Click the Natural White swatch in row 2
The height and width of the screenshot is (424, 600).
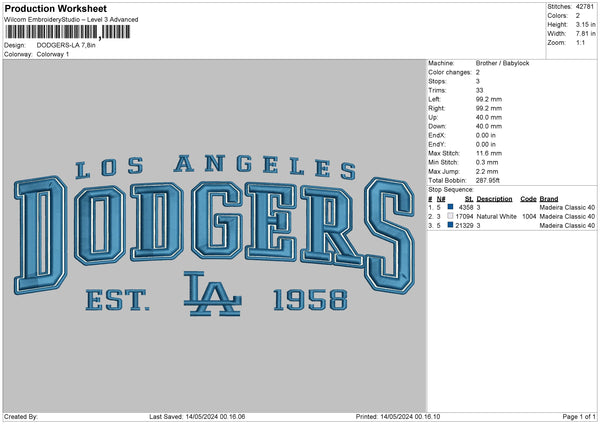[450, 216]
